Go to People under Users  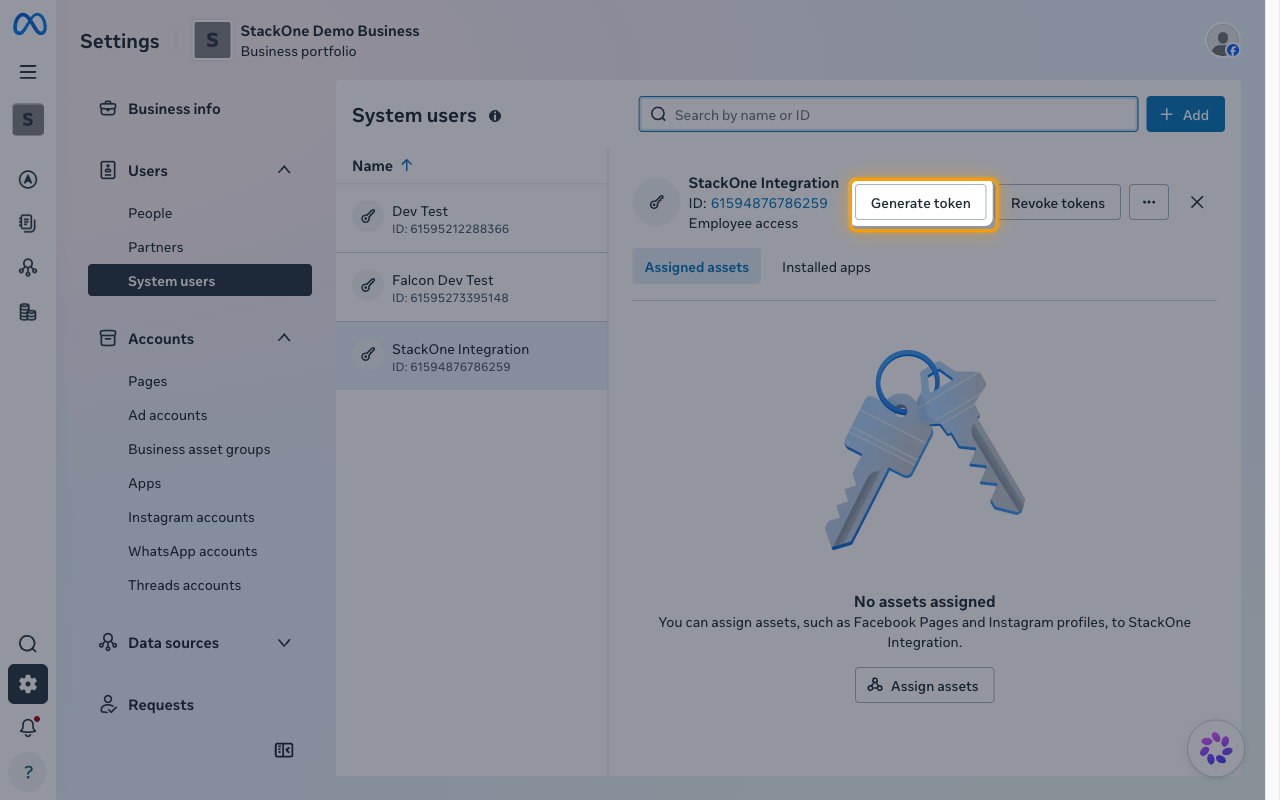(x=150, y=213)
